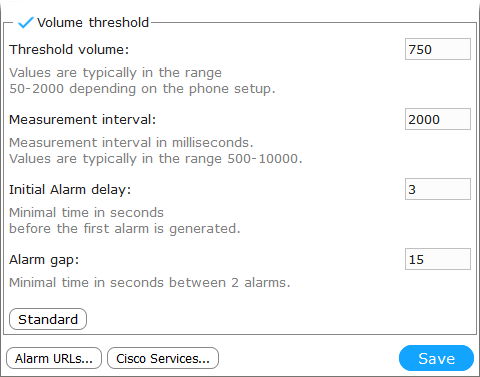Click the Initial Alarm delay: label
Image resolution: width=480 pixels, height=377 pixels.
(70, 190)
